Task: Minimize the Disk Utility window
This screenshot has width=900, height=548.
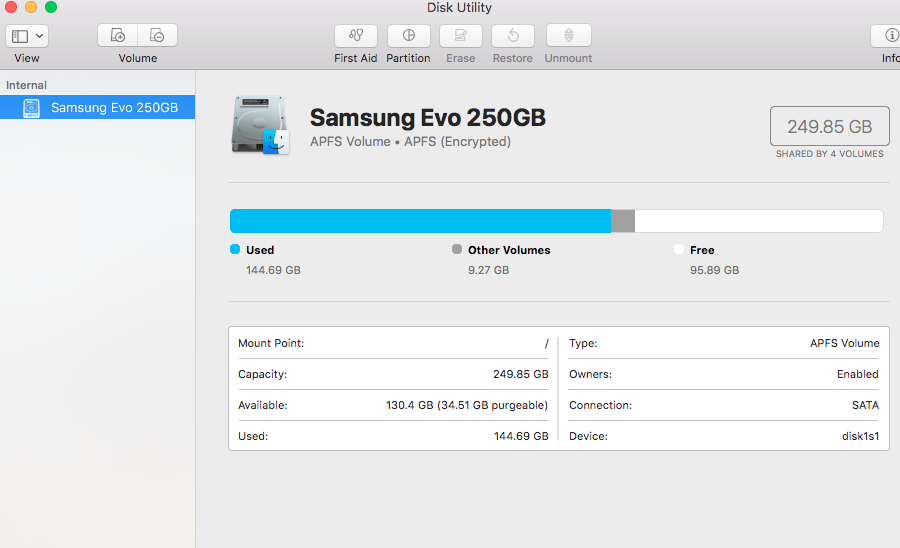Action: (x=31, y=7)
